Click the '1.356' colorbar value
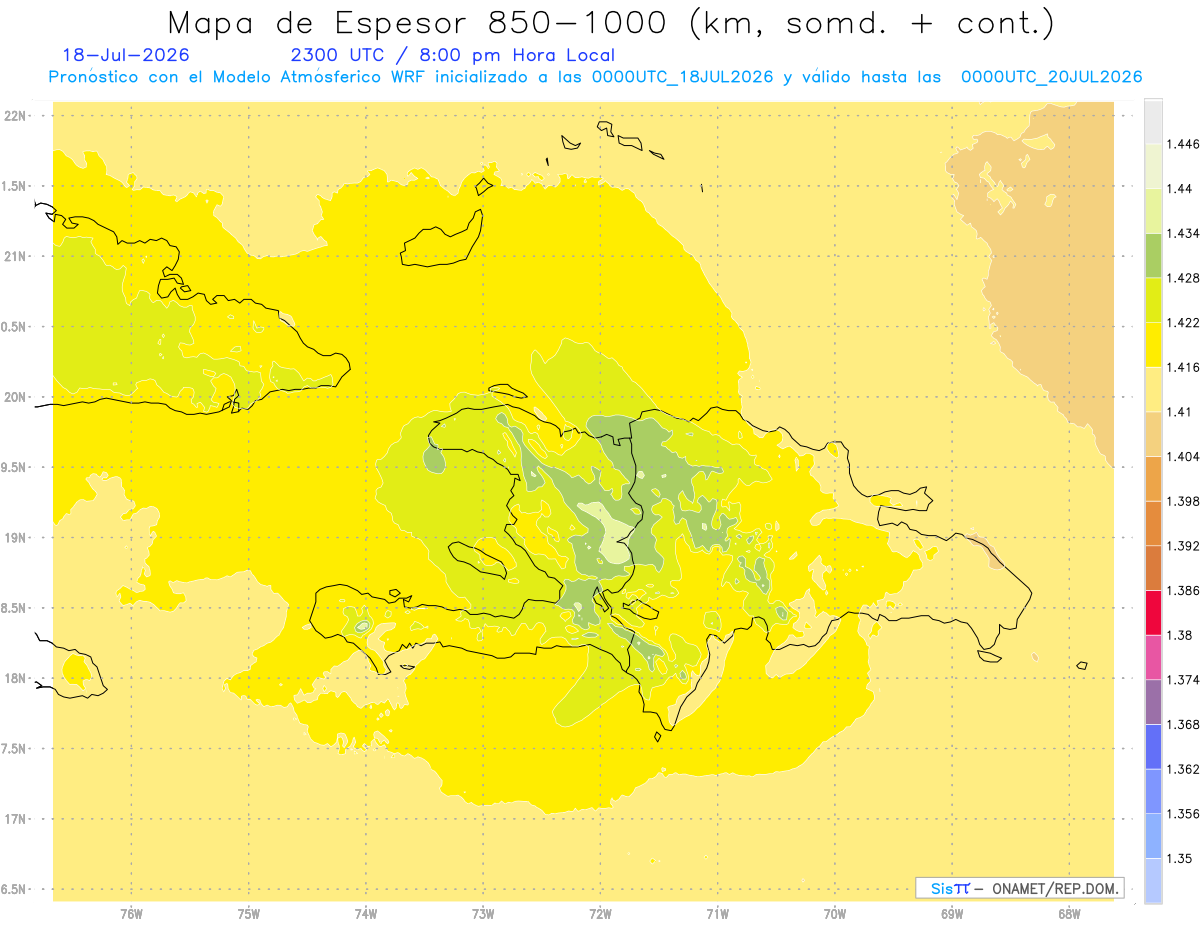This screenshot has height=927, width=1200. 1183,814
